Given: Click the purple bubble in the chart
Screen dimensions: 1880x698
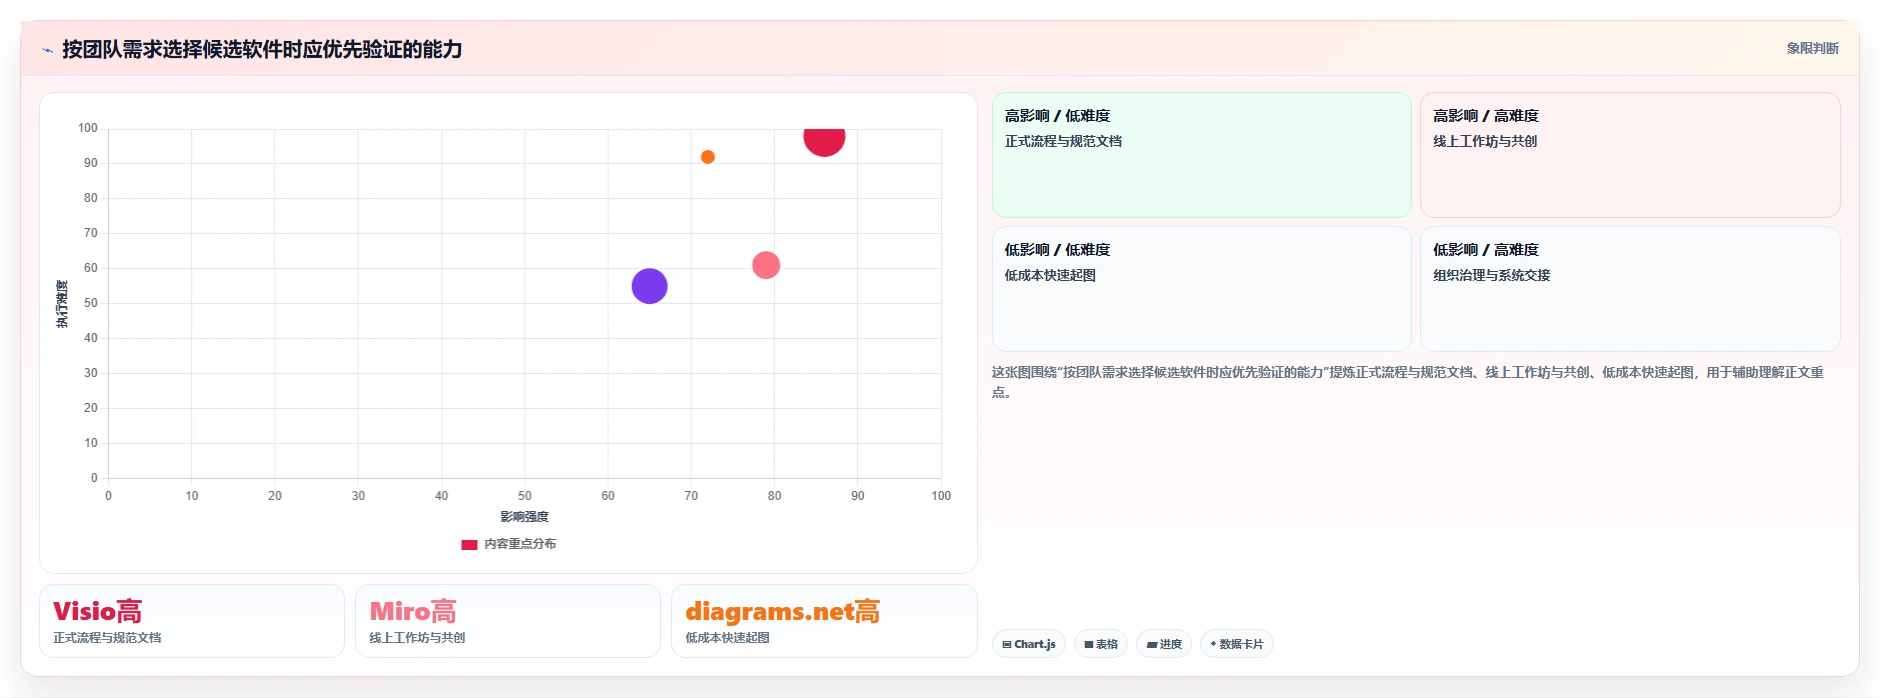Looking at the screenshot, I should [x=649, y=286].
